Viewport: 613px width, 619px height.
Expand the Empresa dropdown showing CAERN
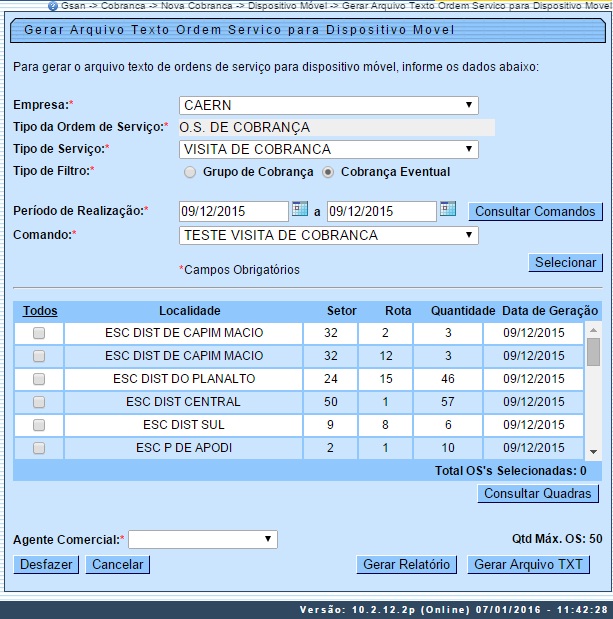click(329, 105)
